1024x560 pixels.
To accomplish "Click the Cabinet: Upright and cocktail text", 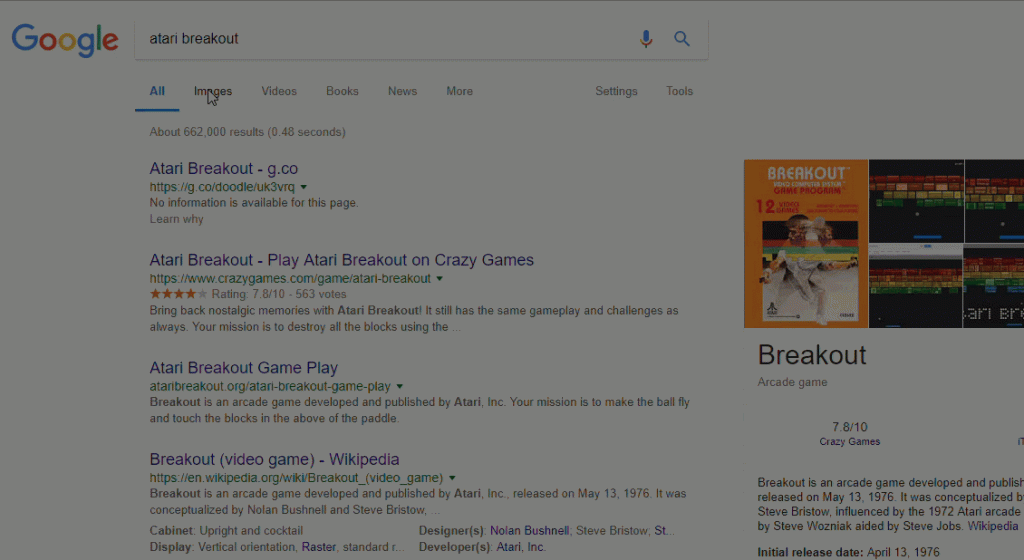I will pyautogui.click(x=226, y=531).
